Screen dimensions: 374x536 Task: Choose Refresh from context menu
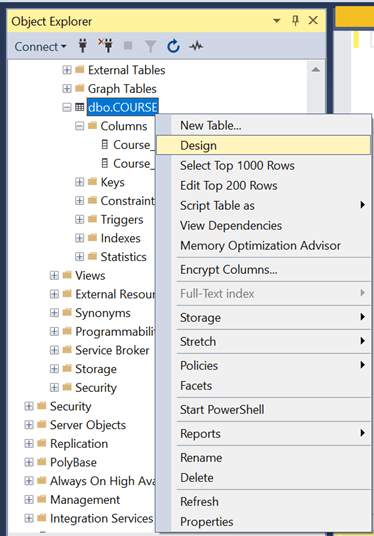264,501
